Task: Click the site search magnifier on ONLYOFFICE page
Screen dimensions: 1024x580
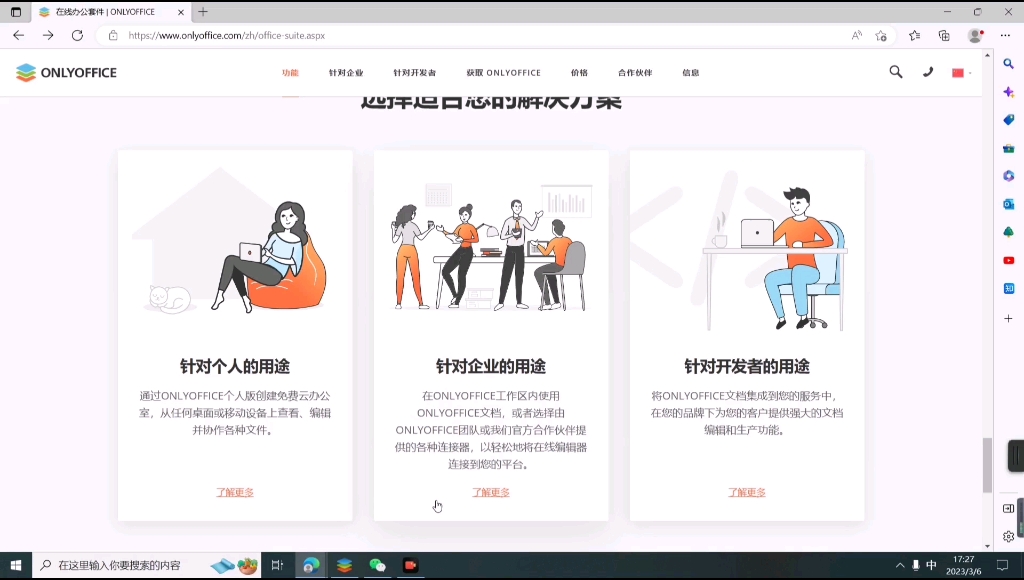Action: (896, 72)
